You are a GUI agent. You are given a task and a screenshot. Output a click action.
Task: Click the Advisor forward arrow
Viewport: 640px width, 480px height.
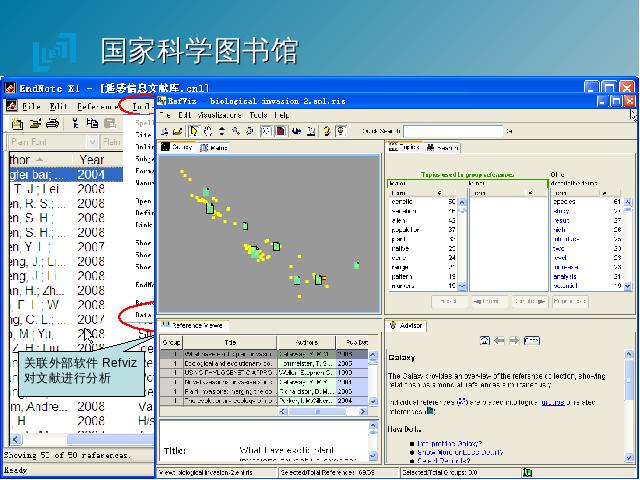pyautogui.click(x=514, y=340)
